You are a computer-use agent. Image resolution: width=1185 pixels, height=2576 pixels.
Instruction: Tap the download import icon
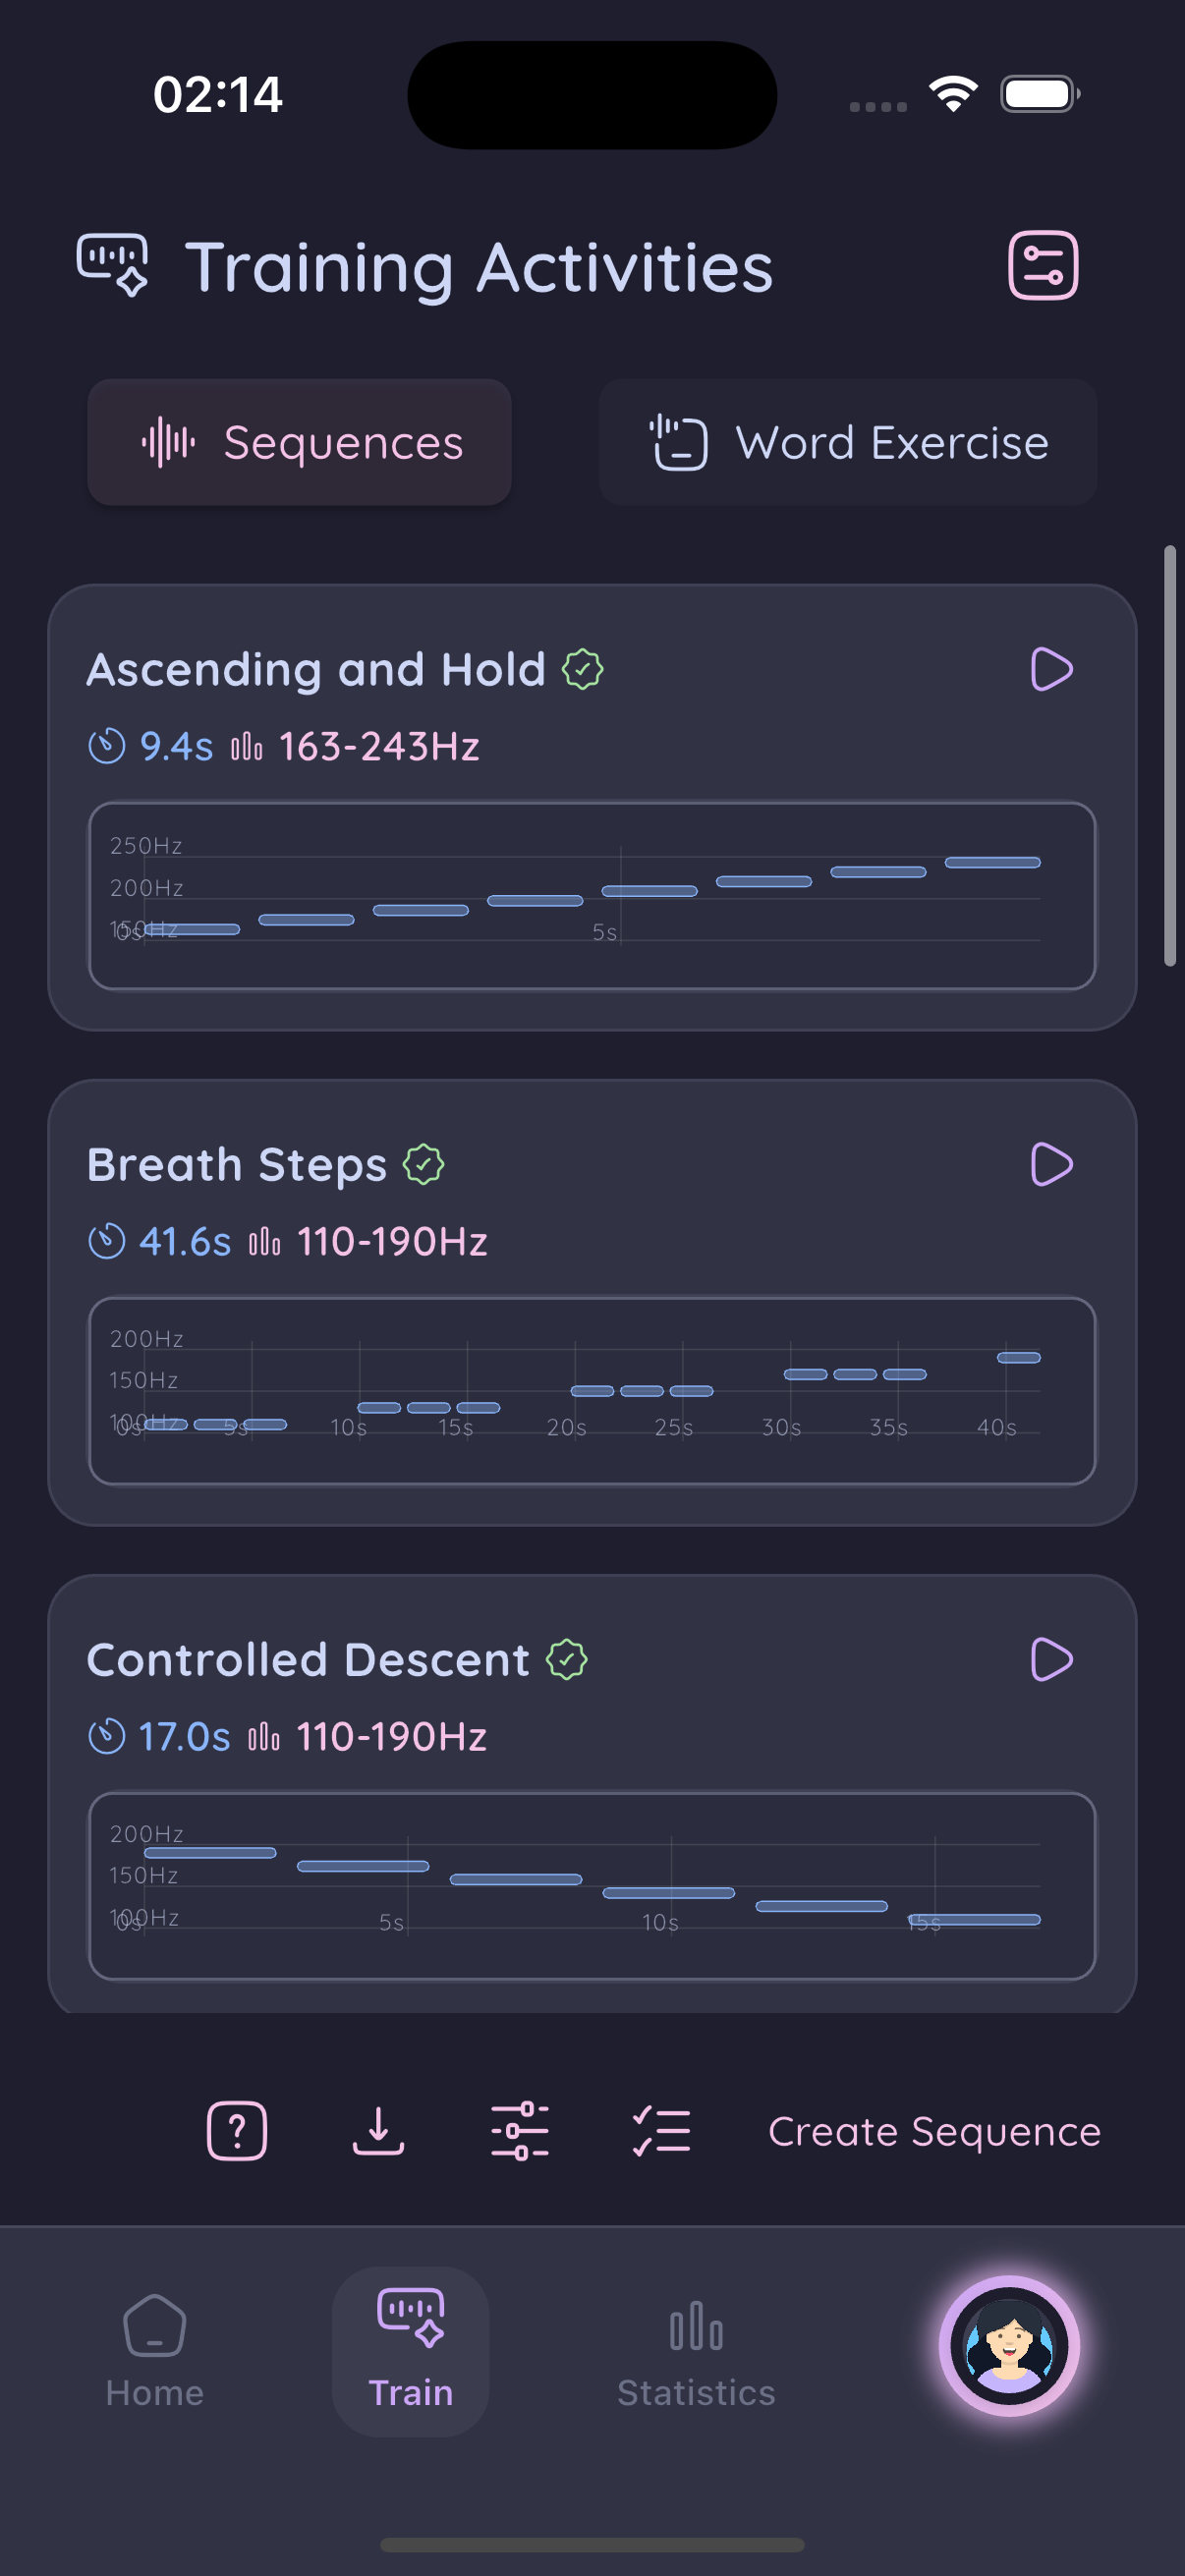(x=378, y=2130)
